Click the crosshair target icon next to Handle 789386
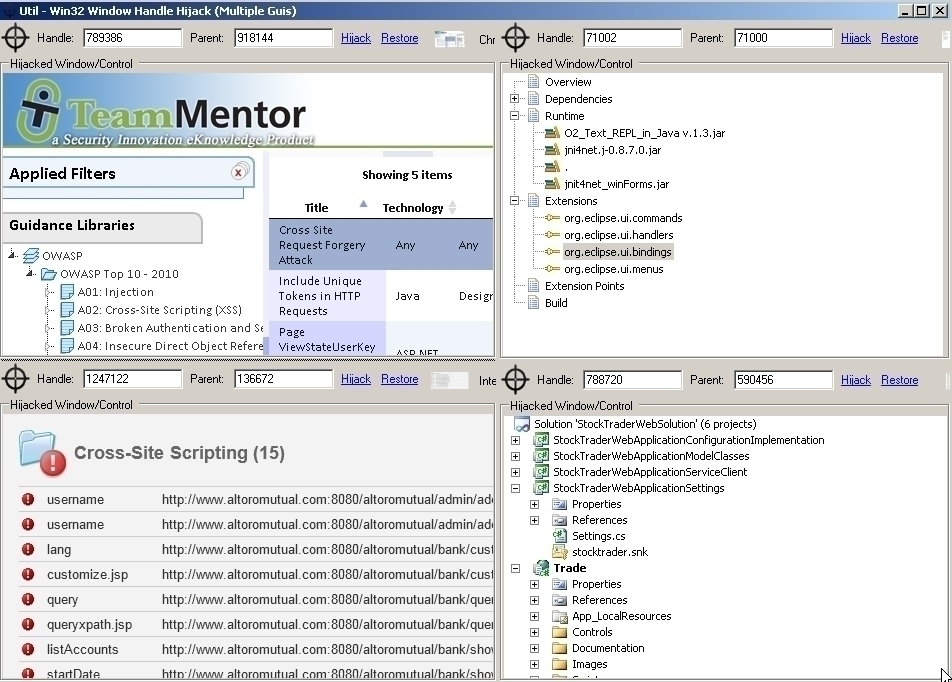 (x=16, y=38)
